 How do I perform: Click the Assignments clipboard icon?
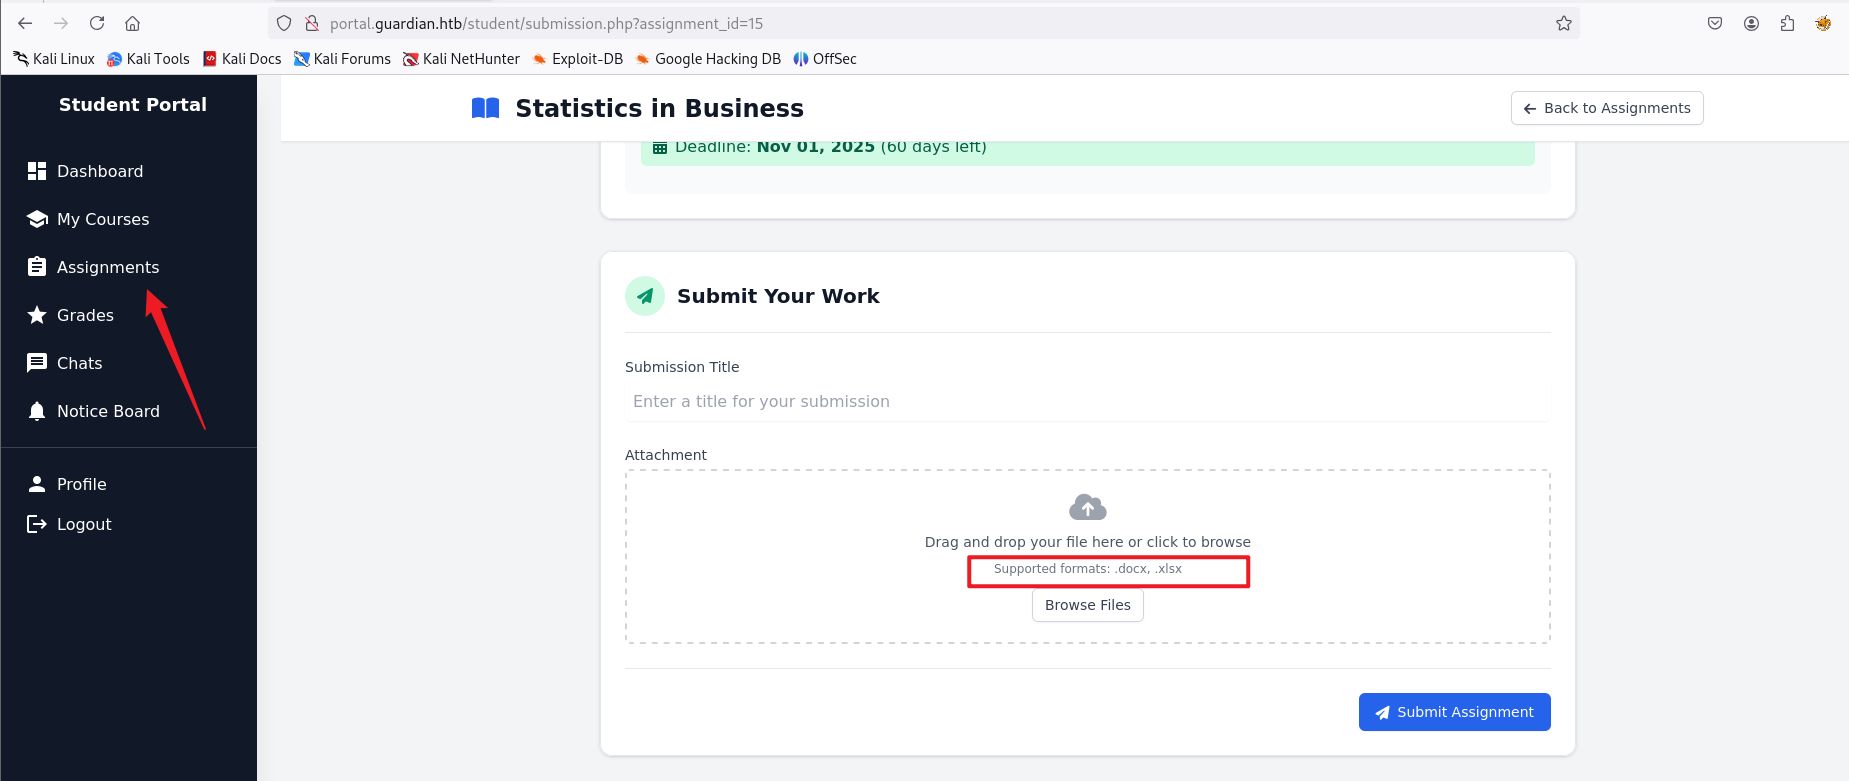[x=37, y=267]
